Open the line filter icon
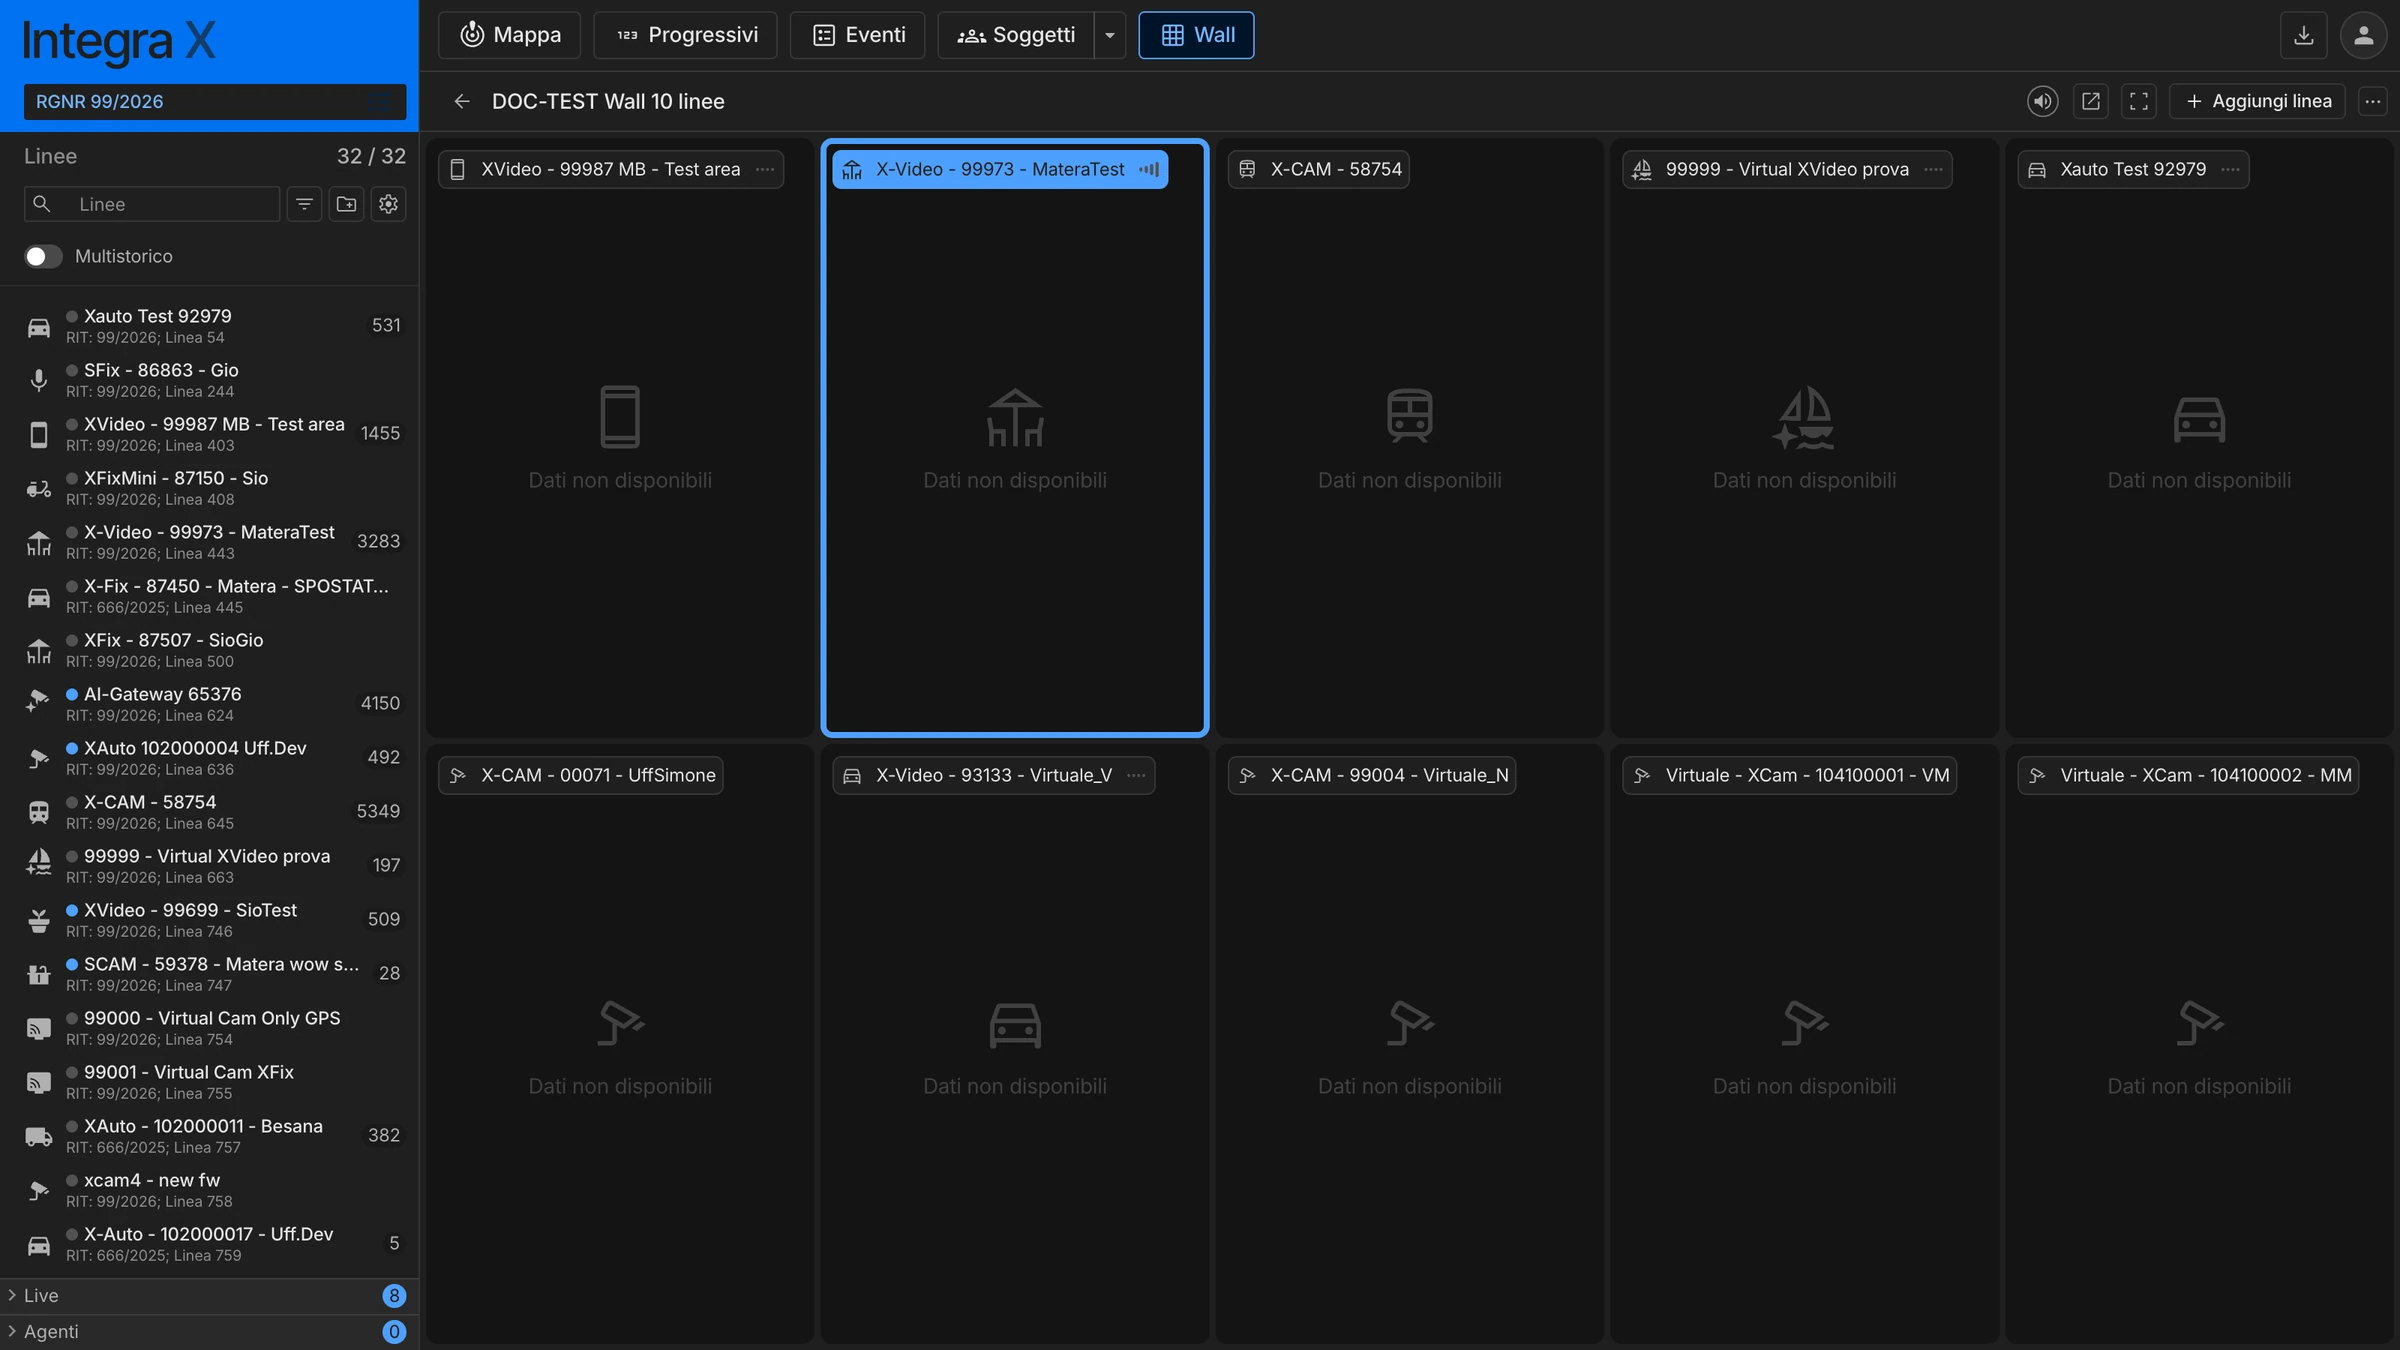Screen dimensions: 2400x1350 [304, 204]
